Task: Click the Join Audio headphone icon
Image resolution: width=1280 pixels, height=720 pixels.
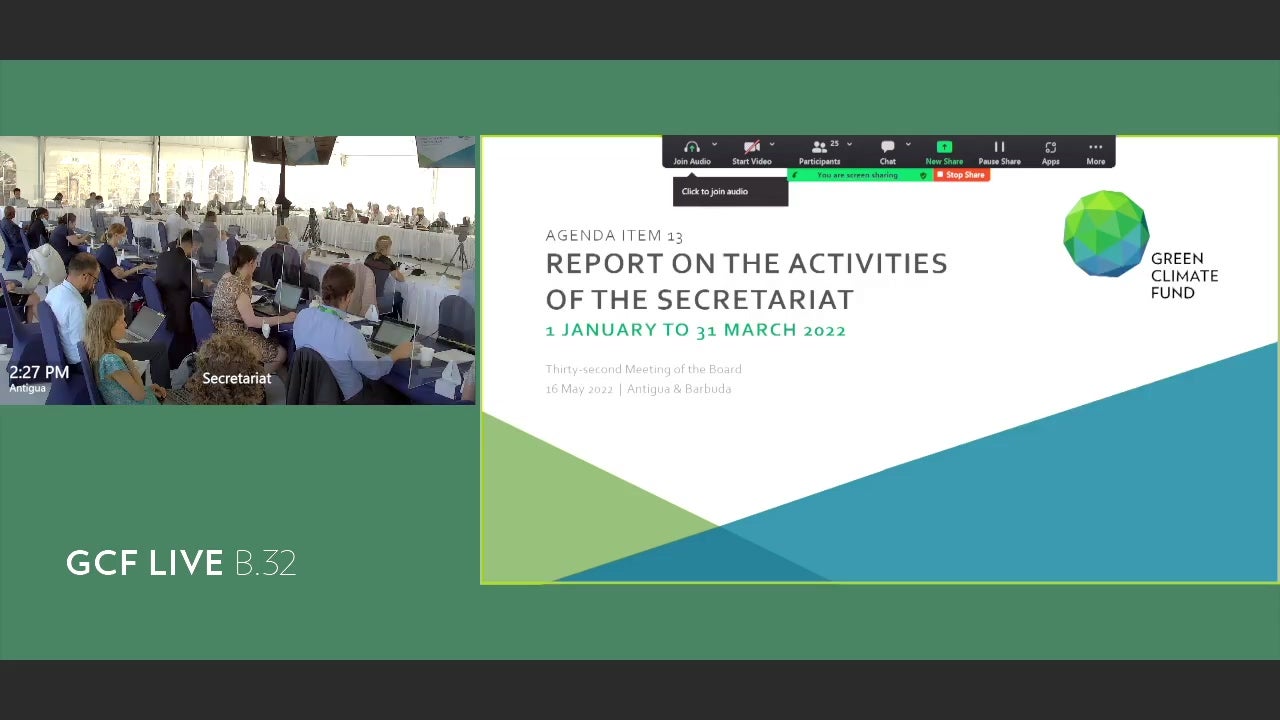Action: 691,147
